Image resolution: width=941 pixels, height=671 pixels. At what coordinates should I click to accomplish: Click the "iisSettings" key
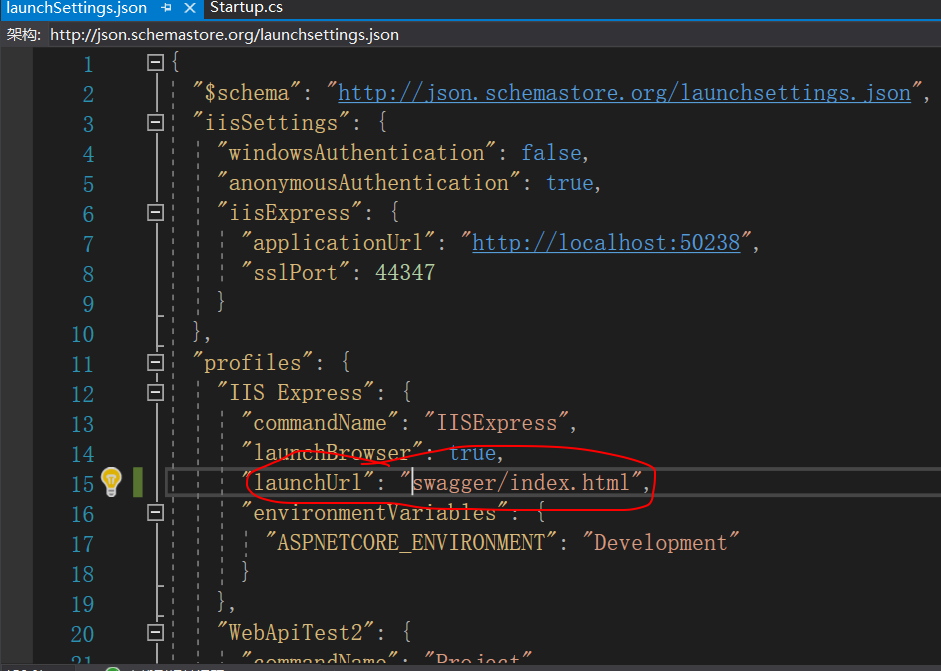[271, 122]
